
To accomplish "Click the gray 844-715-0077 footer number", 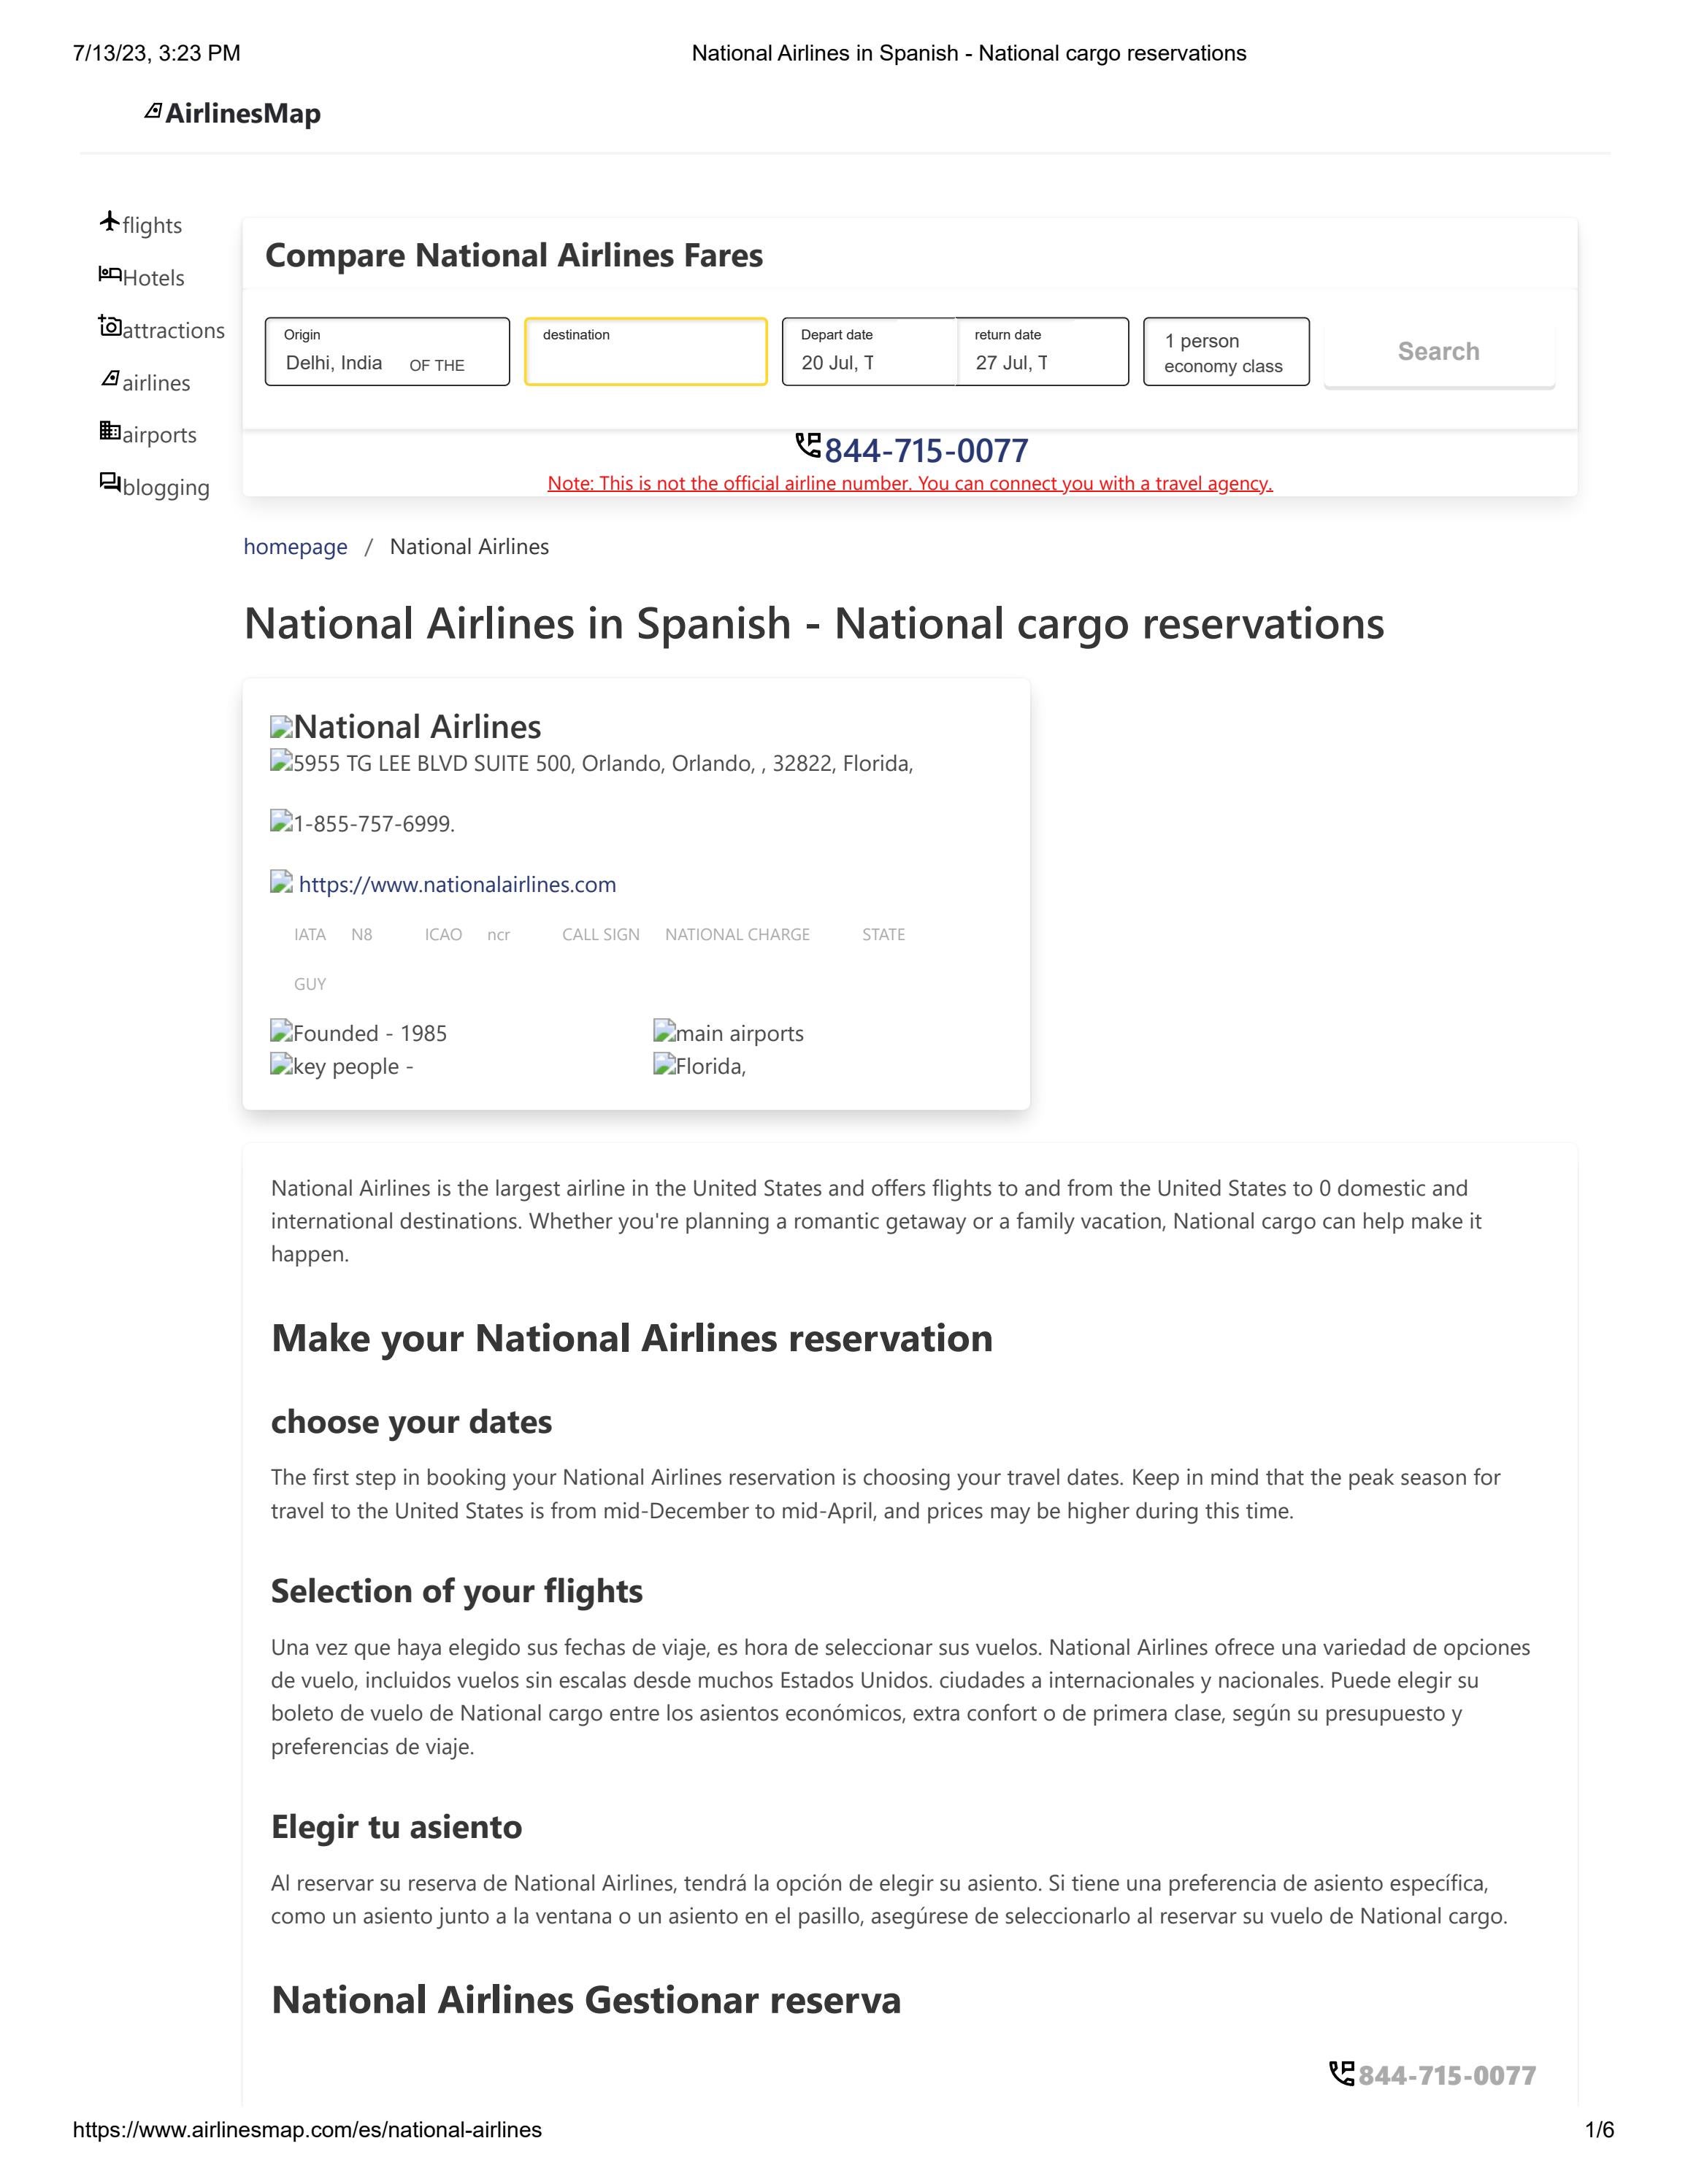I will point(1447,2075).
